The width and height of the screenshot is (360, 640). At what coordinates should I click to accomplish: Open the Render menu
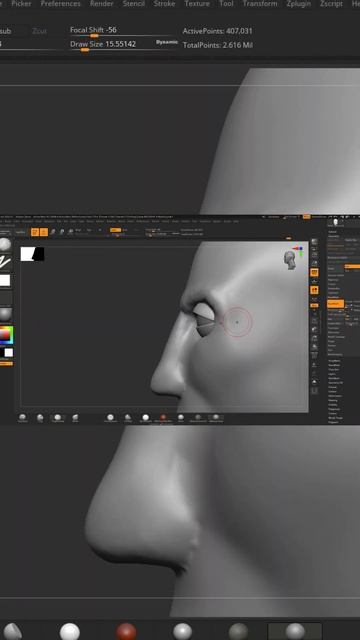click(102, 4)
